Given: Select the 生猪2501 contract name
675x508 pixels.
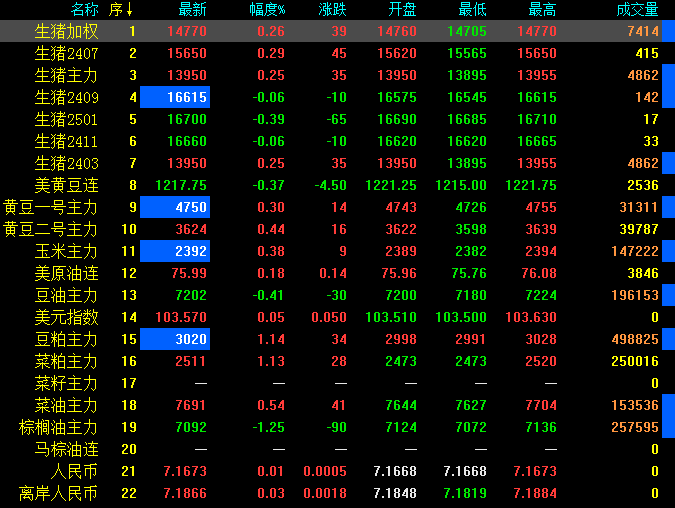Looking at the screenshot, I should pyautogui.click(x=66, y=119).
